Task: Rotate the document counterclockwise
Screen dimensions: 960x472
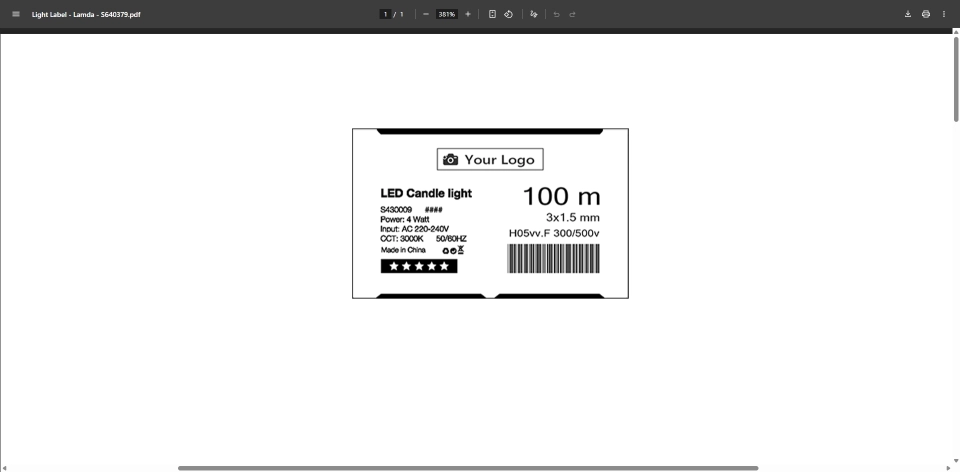Action: (508, 14)
